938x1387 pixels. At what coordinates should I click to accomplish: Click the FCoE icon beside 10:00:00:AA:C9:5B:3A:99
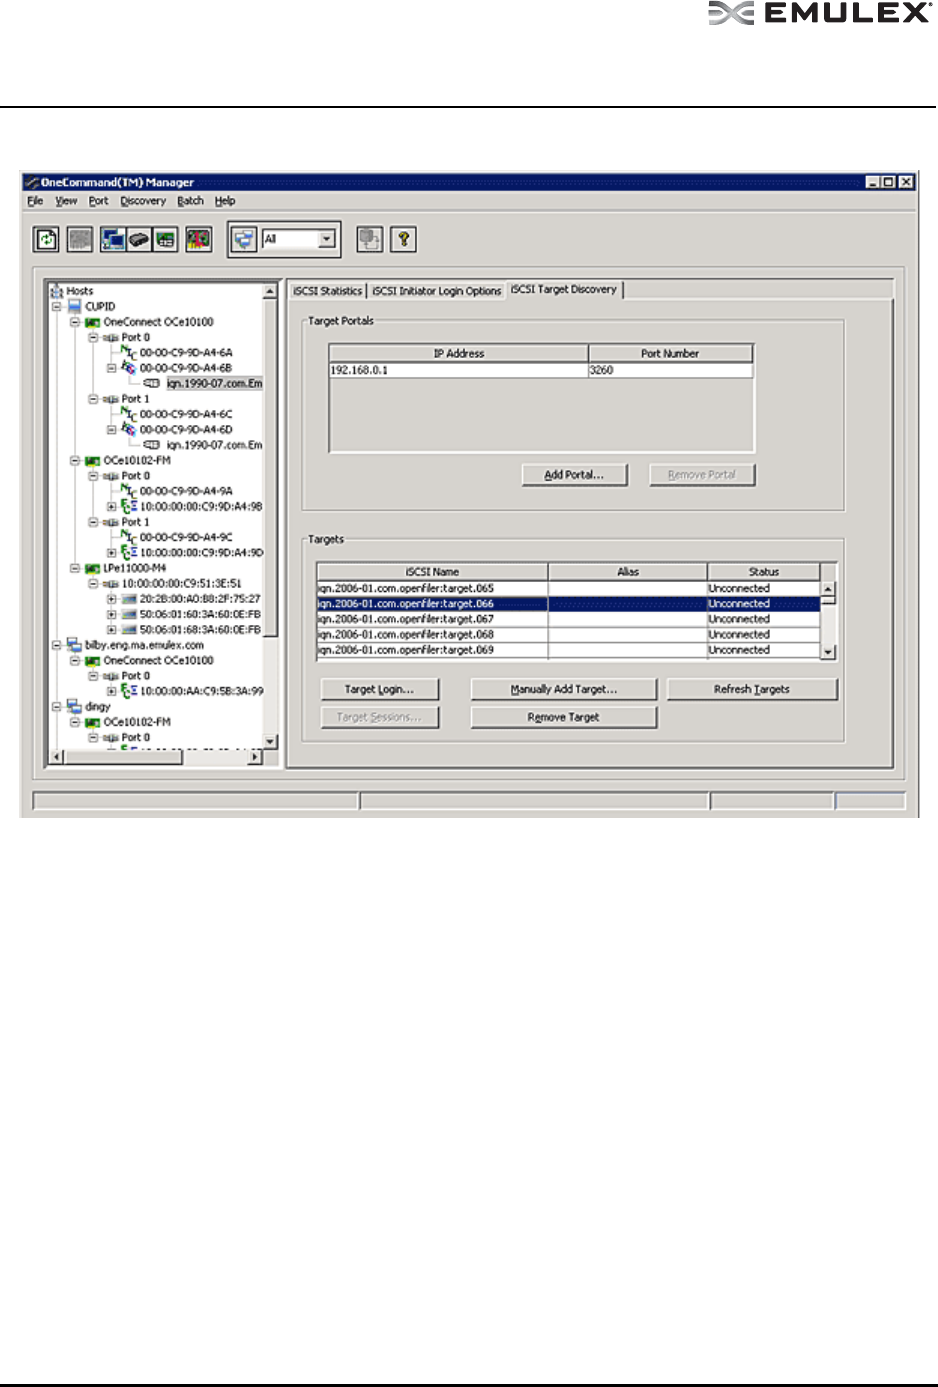(x=129, y=691)
